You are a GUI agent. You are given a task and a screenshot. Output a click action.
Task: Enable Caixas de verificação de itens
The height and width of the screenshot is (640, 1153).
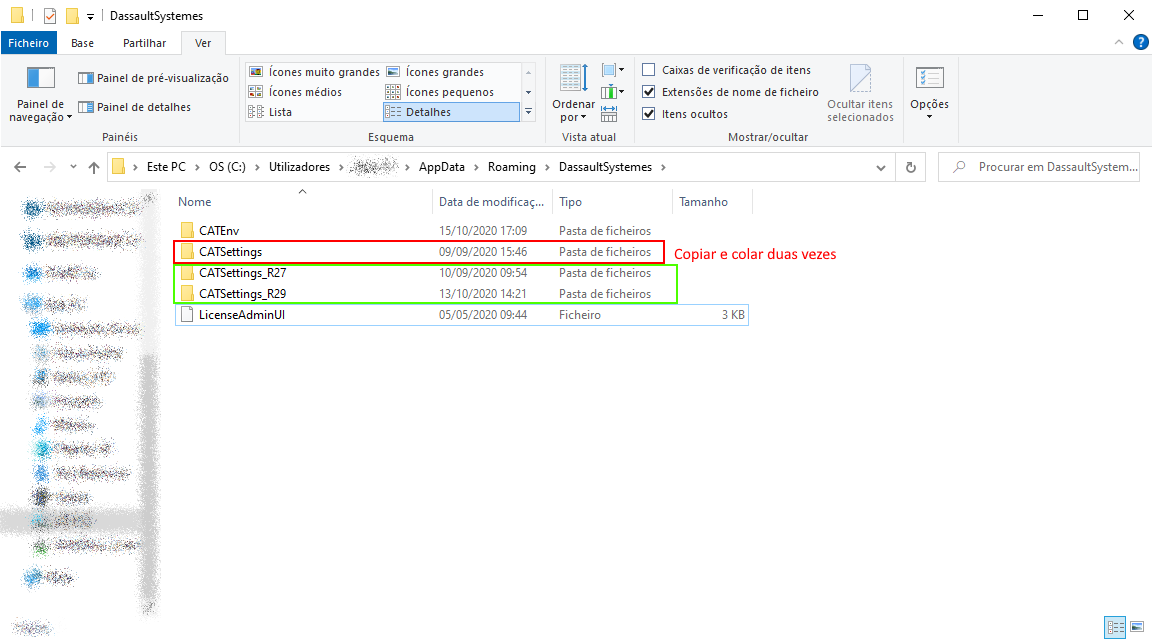click(x=649, y=70)
